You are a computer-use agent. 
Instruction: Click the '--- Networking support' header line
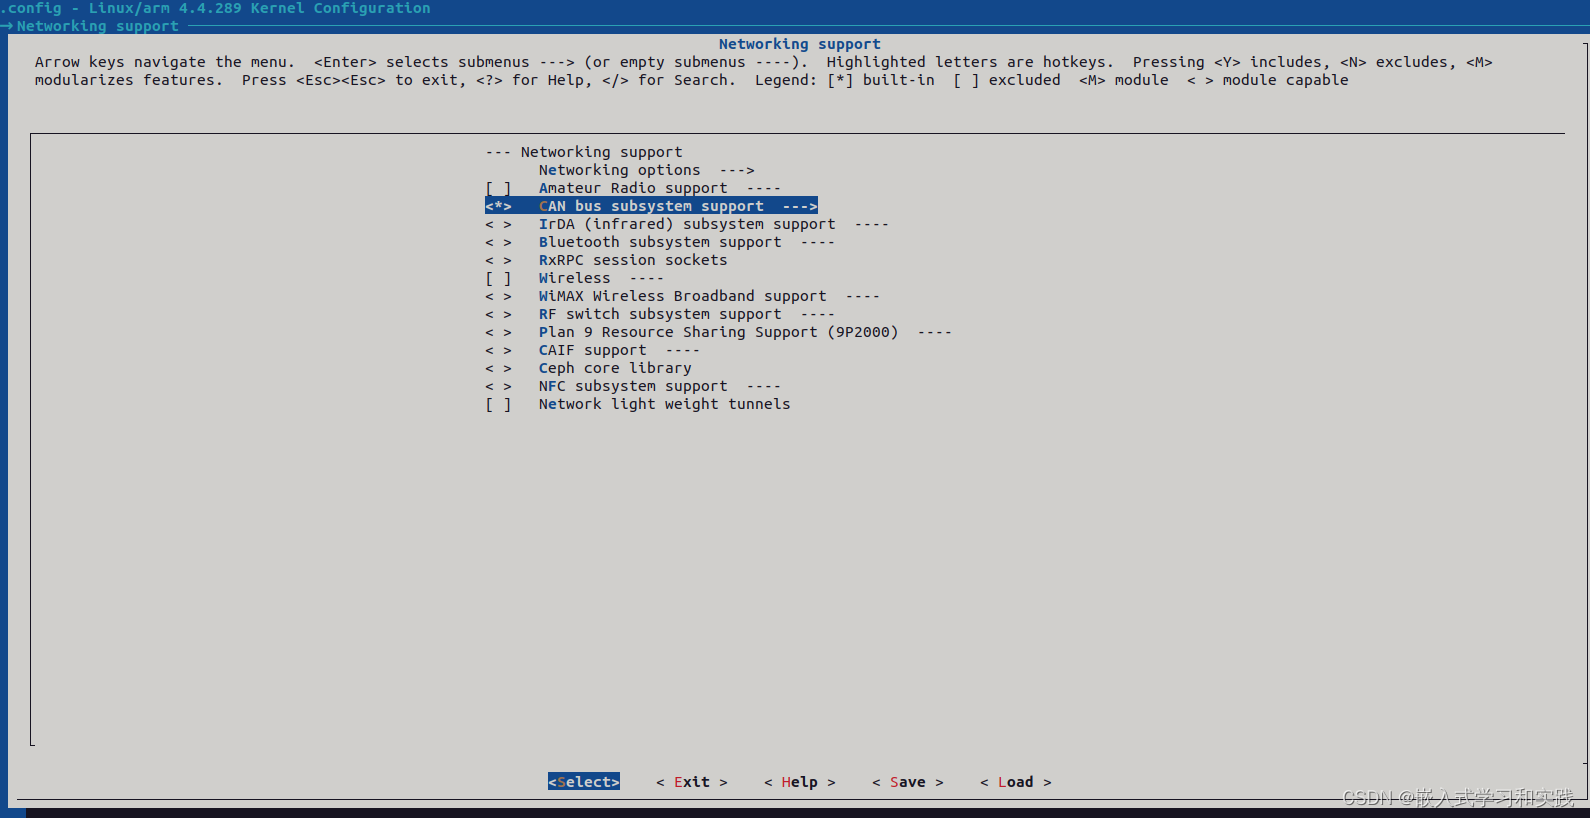(x=584, y=152)
